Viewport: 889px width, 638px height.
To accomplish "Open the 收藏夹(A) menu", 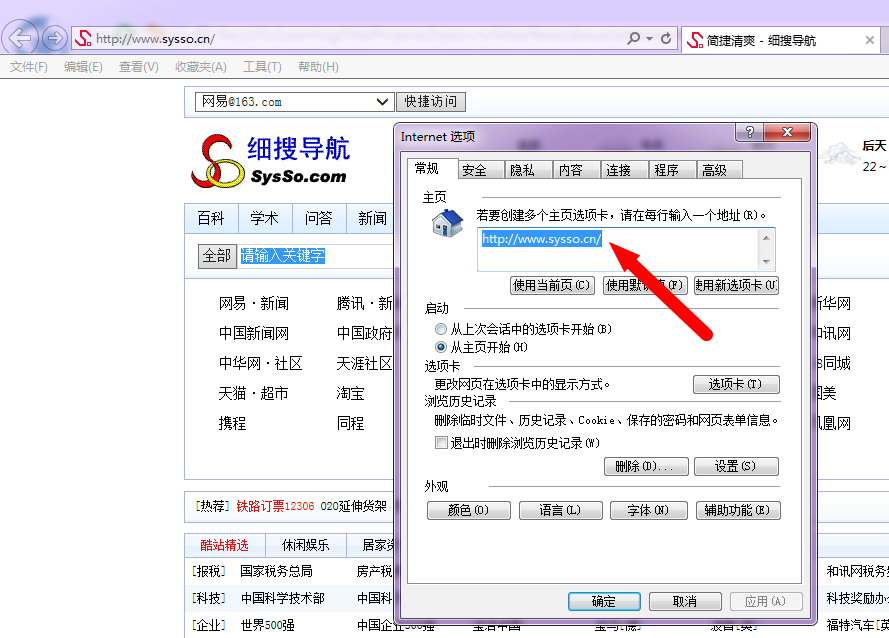I will (201, 67).
